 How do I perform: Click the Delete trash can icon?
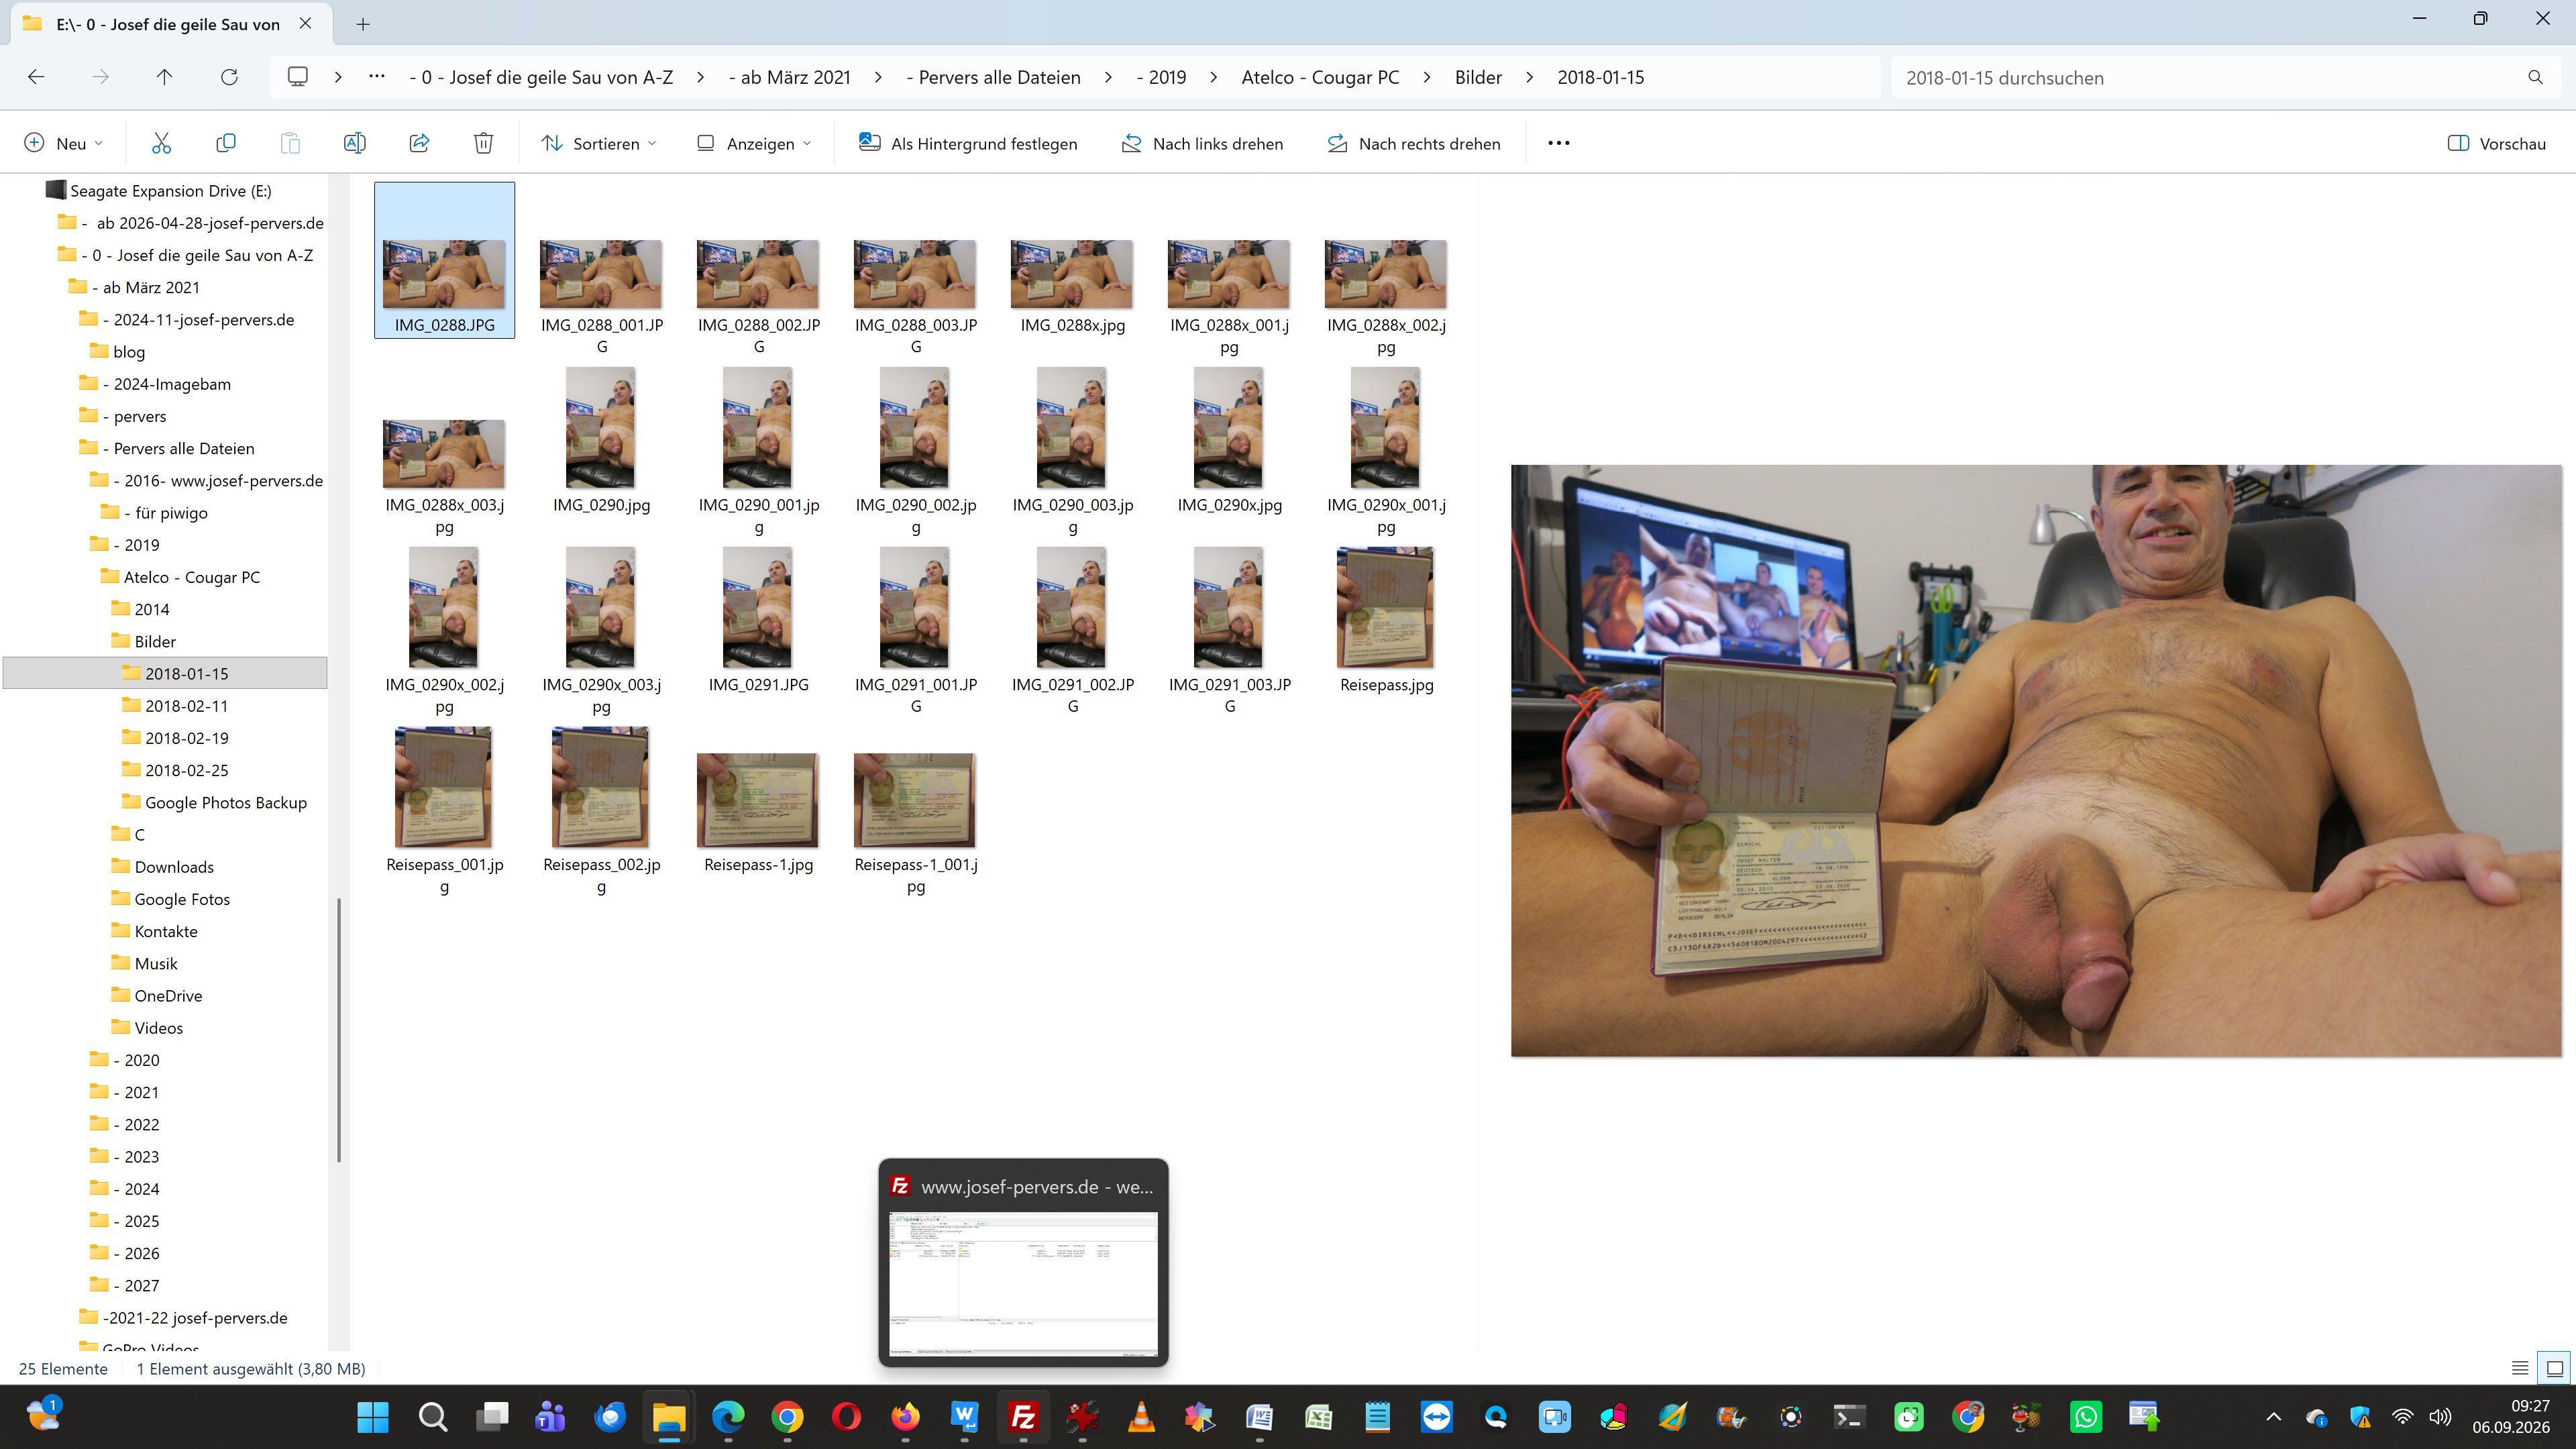(483, 143)
